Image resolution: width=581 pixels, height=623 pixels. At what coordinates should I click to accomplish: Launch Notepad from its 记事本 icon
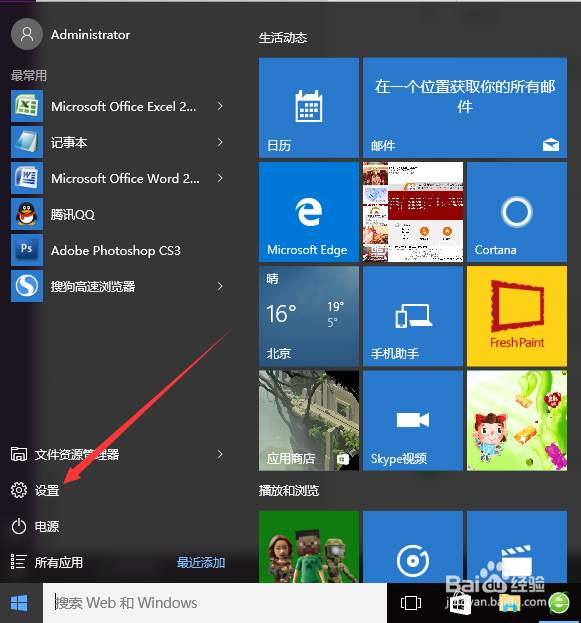tap(27, 142)
